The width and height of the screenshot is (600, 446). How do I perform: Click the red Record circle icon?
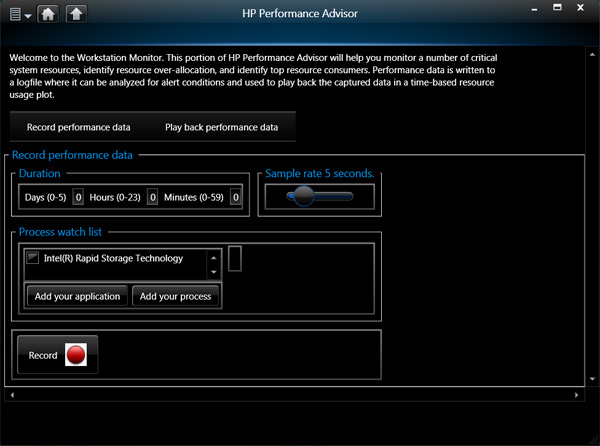(76, 355)
